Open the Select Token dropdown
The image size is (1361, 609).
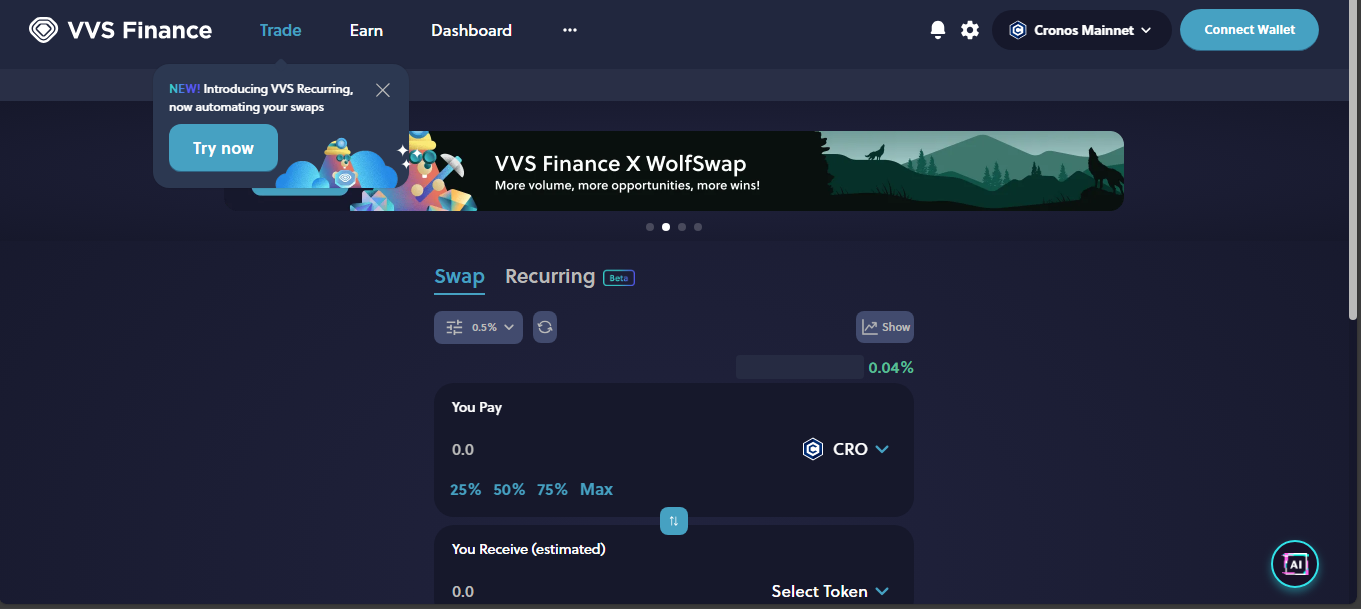click(830, 591)
